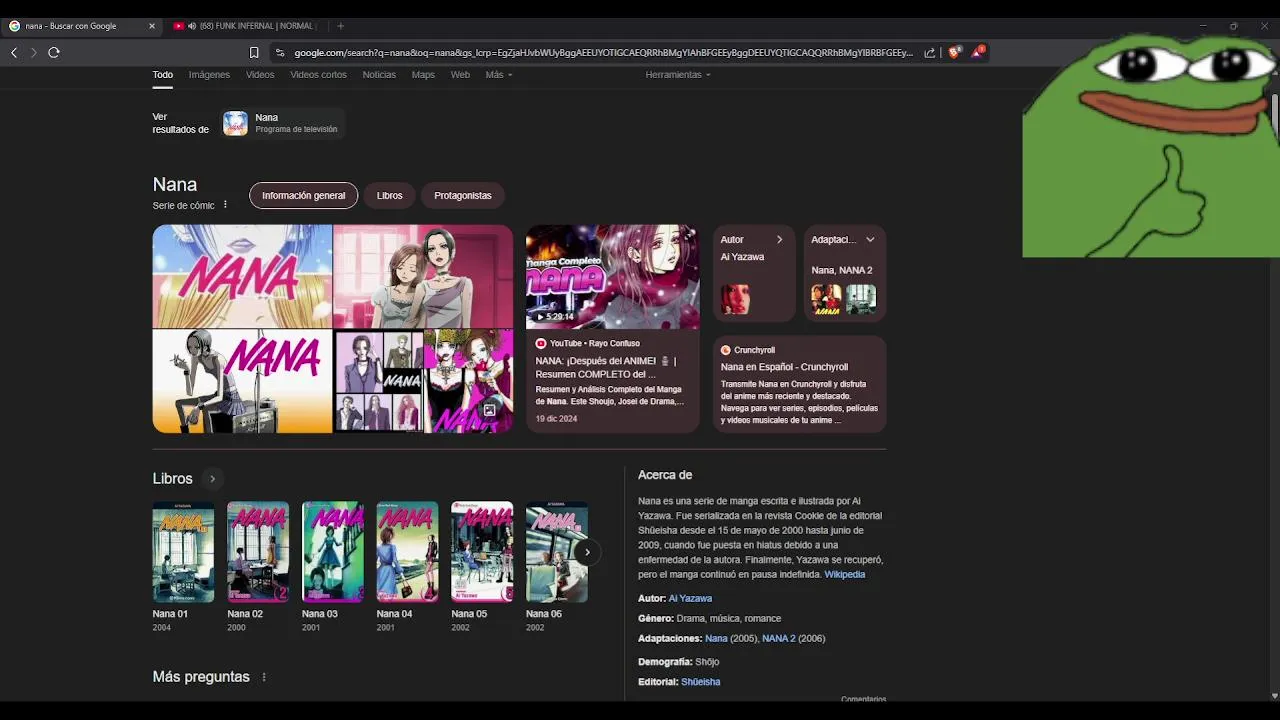
Task: Open the smoking girl NANA image
Action: click(x=242, y=381)
